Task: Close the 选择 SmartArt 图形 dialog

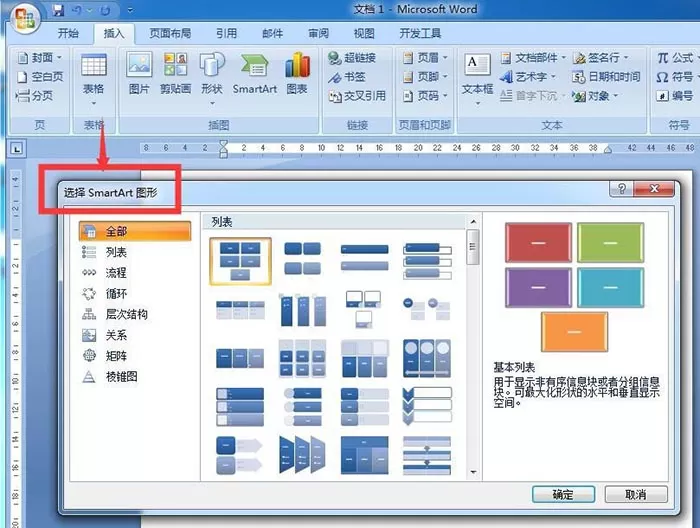Action: pos(654,189)
